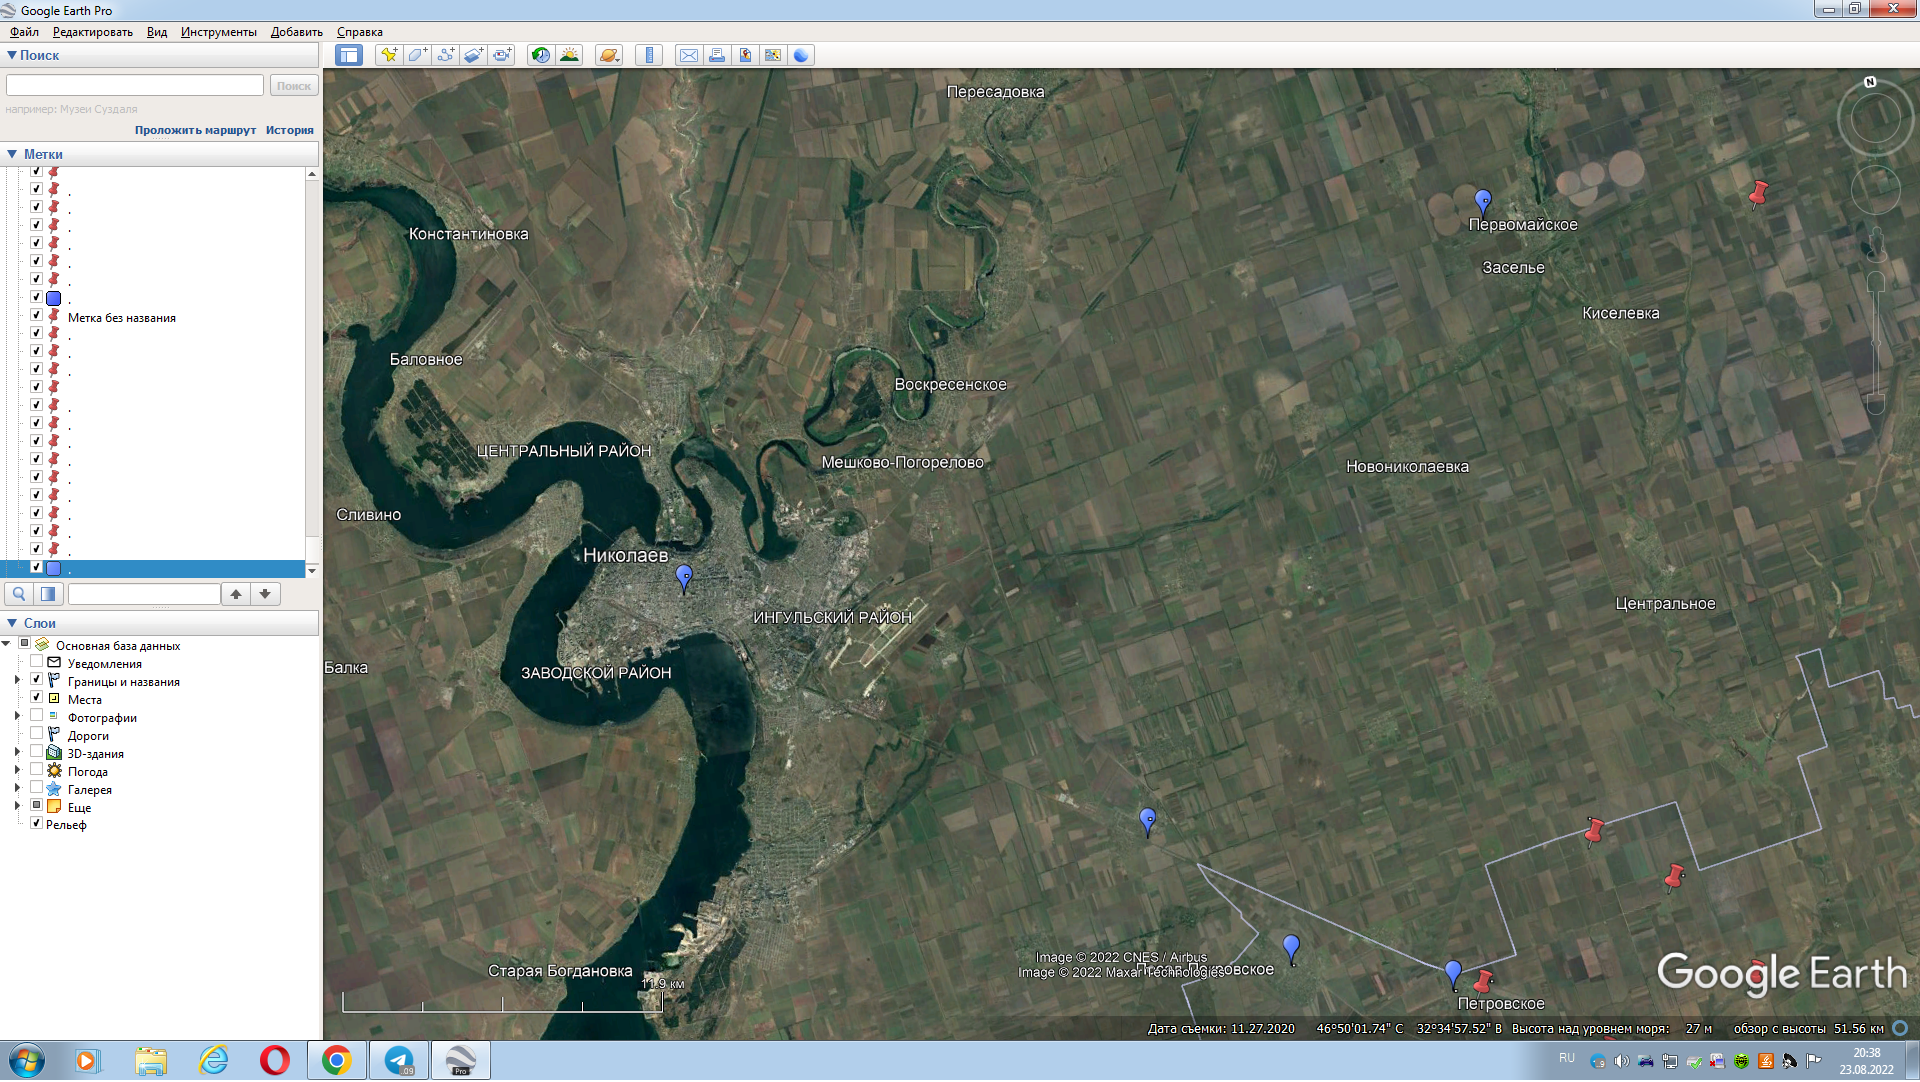1920x1082 pixels.
Task: Uncheck Границы и названия layer
Action: point(36,680)
